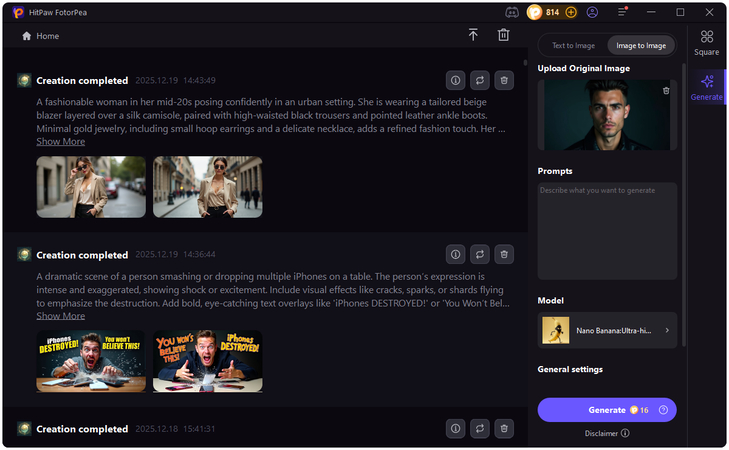Delete all history with top trash icon
Screen dimensions: 729x450
pyautogui.click(x=504, y=35)
